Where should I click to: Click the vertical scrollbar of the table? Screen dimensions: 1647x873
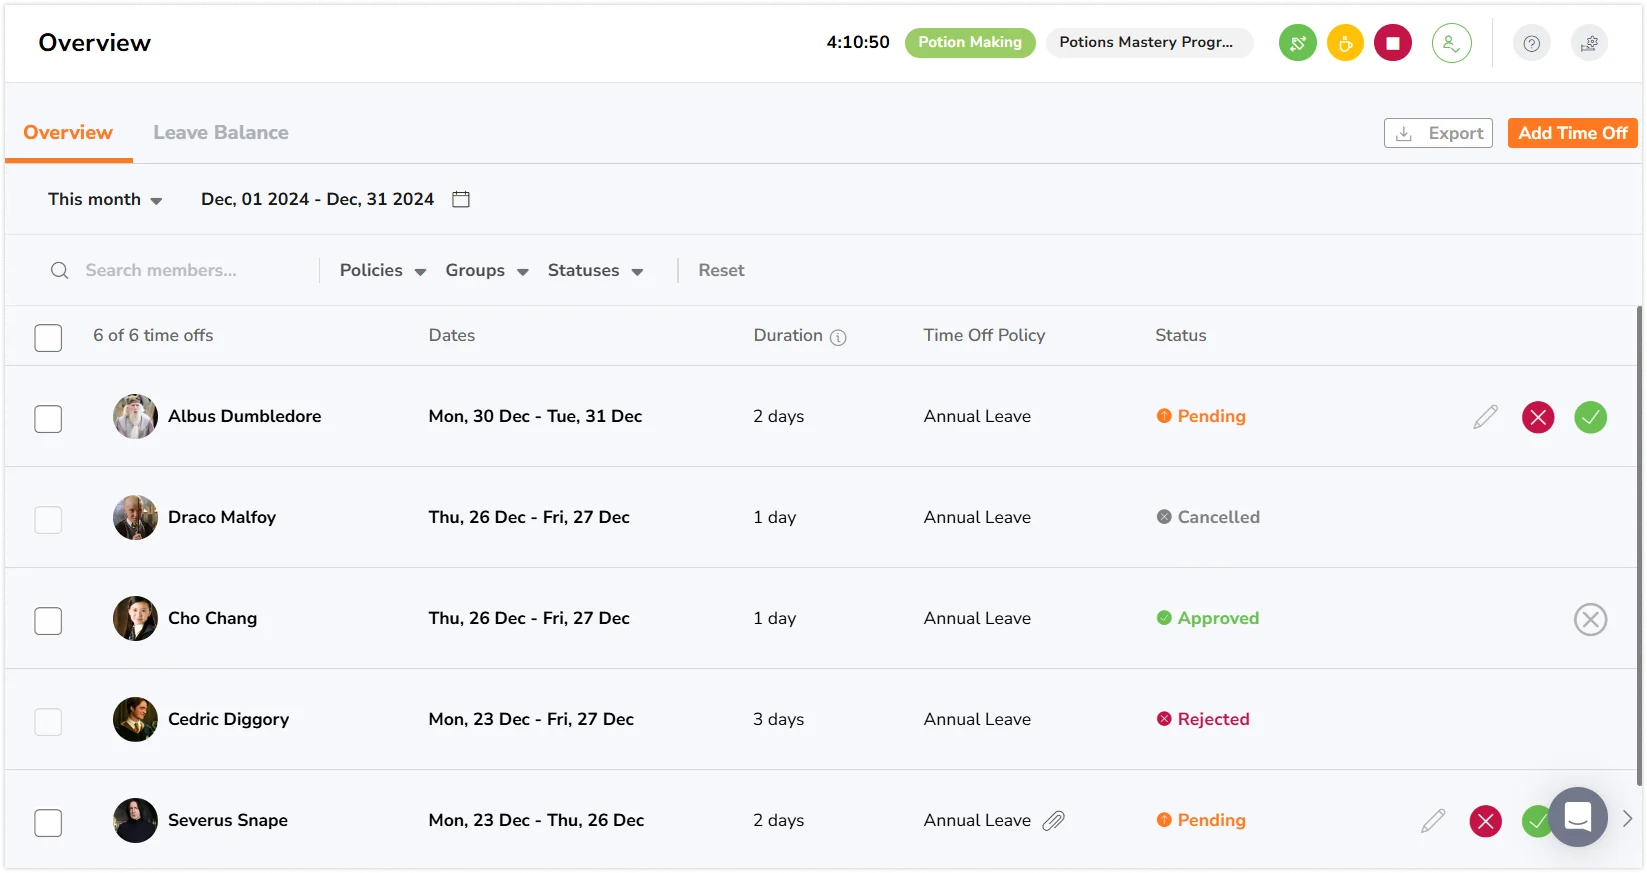pyautogui.click(x=1639, y=545)
